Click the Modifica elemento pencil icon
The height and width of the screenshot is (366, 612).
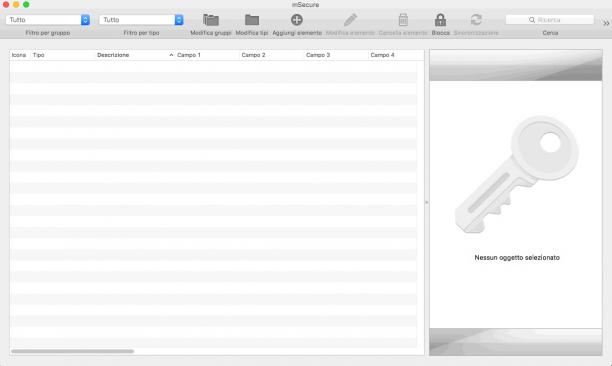point(350,20)
